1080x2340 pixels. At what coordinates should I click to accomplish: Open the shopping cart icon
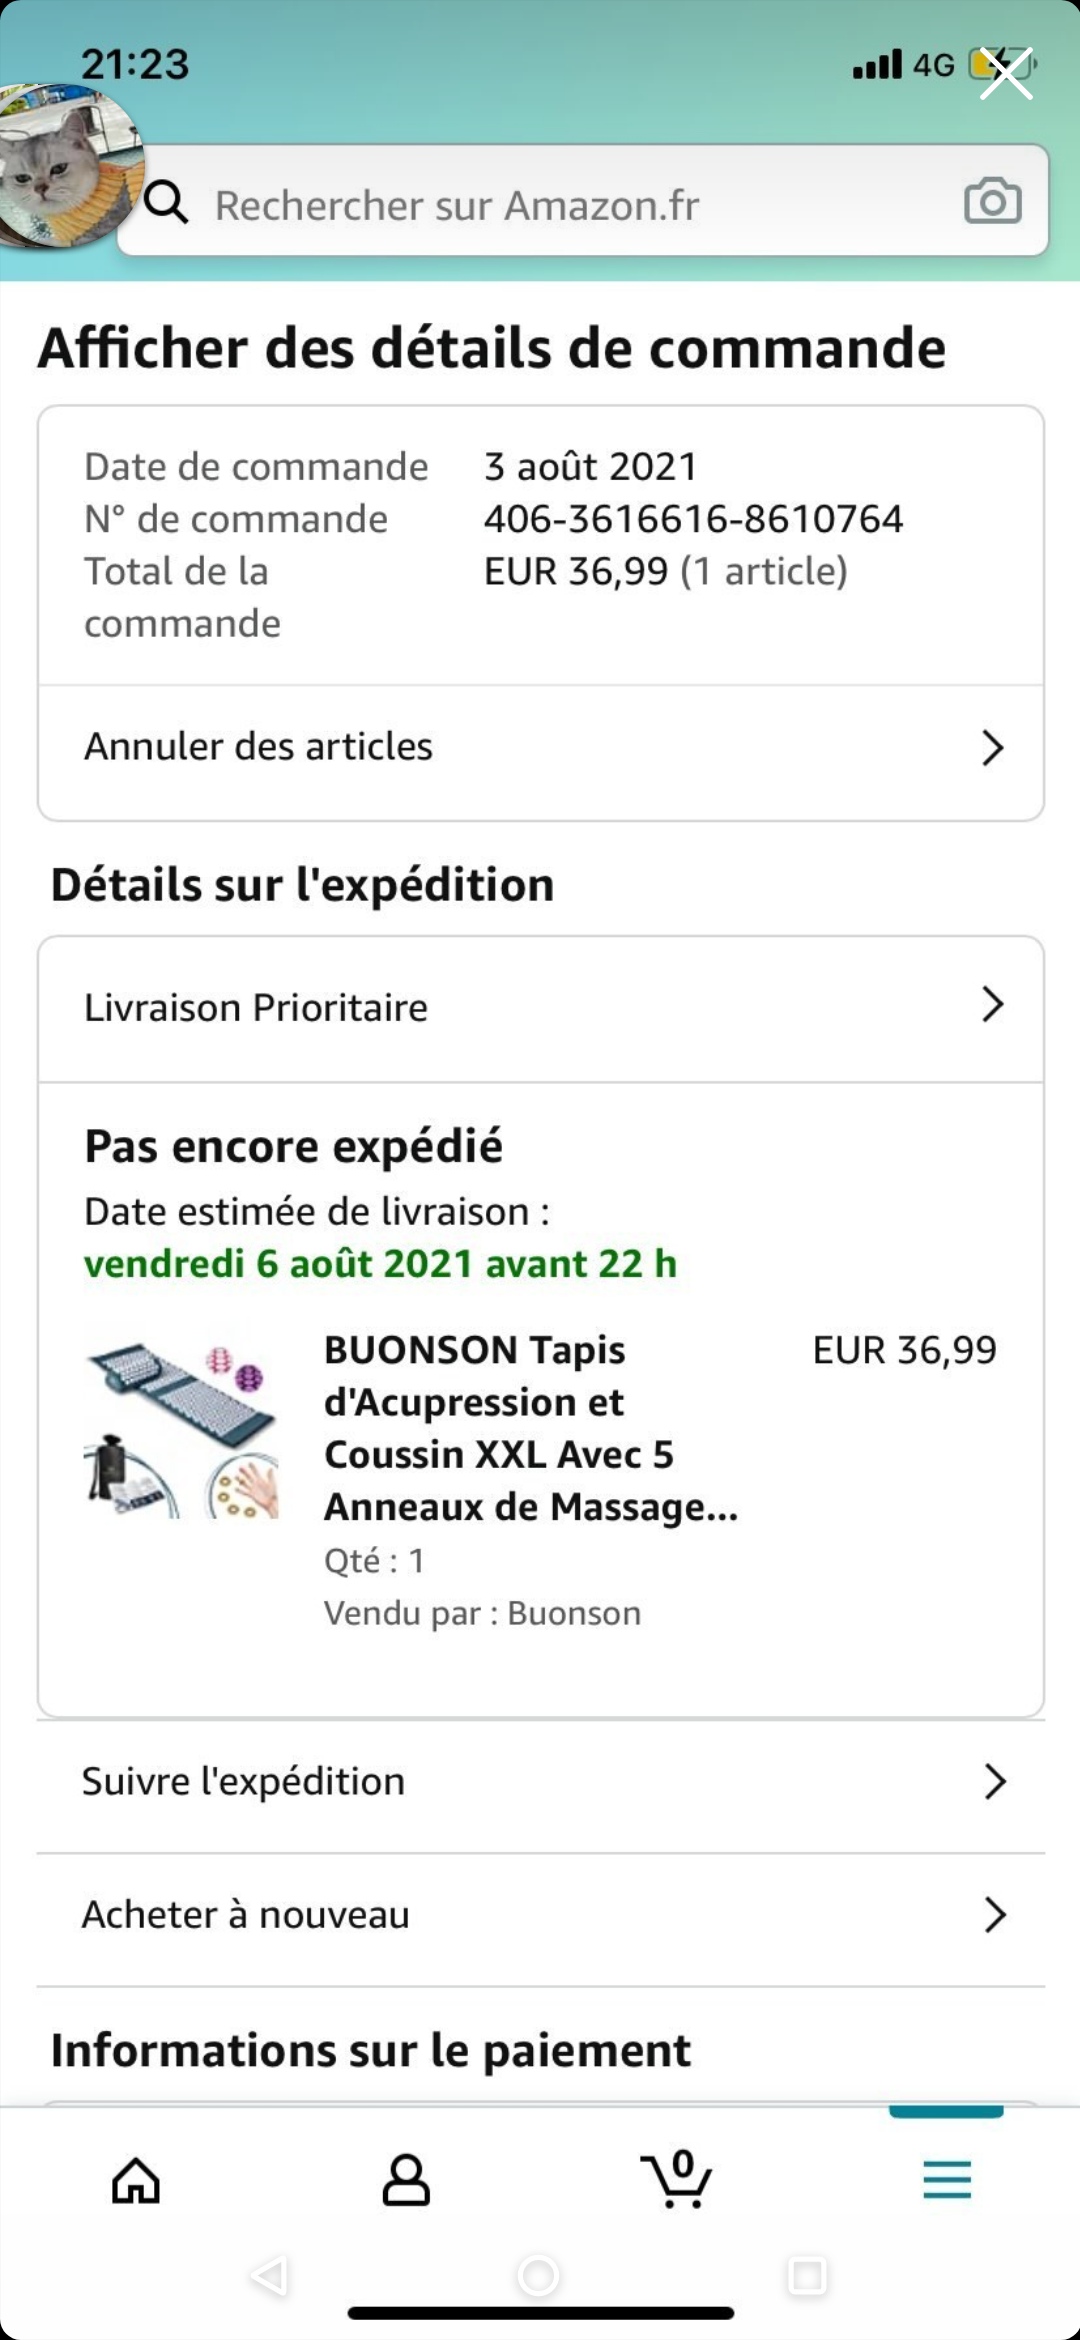point(677,2179)
